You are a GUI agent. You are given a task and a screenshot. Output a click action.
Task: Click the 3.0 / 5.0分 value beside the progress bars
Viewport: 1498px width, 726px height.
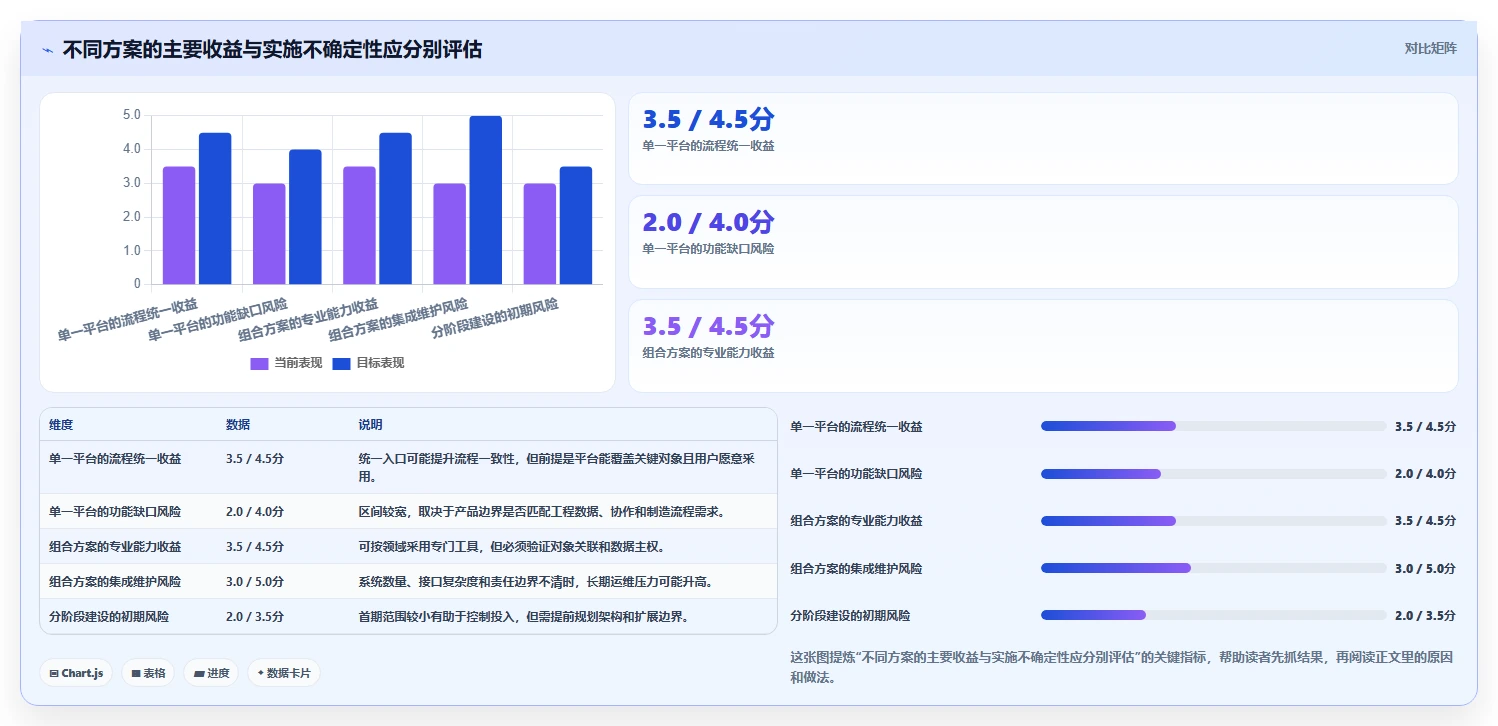(1425, 568)
